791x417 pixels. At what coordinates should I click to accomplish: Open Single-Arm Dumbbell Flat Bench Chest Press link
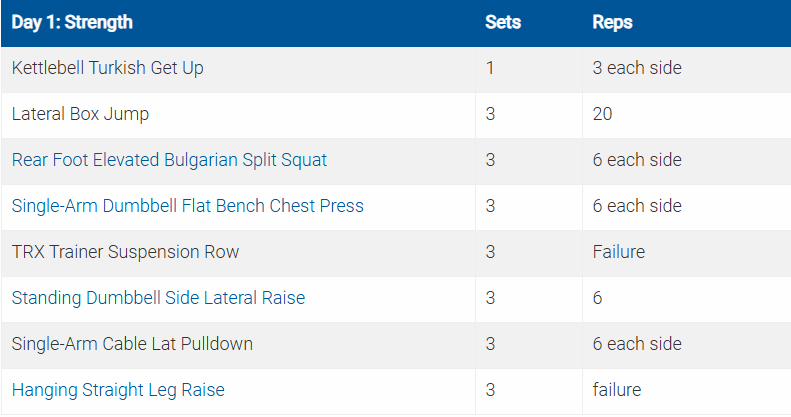click(x=187, y=206)
